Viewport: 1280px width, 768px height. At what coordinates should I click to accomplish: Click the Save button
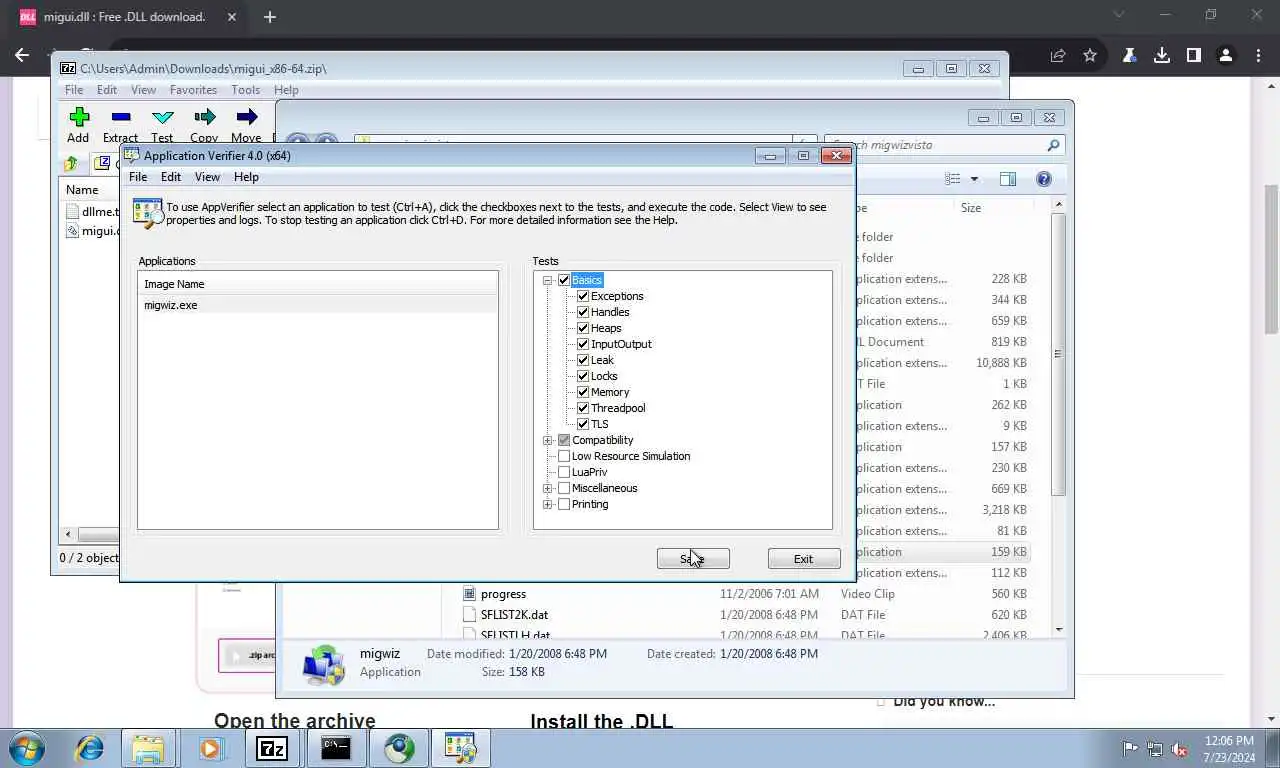tap(693, 559)
